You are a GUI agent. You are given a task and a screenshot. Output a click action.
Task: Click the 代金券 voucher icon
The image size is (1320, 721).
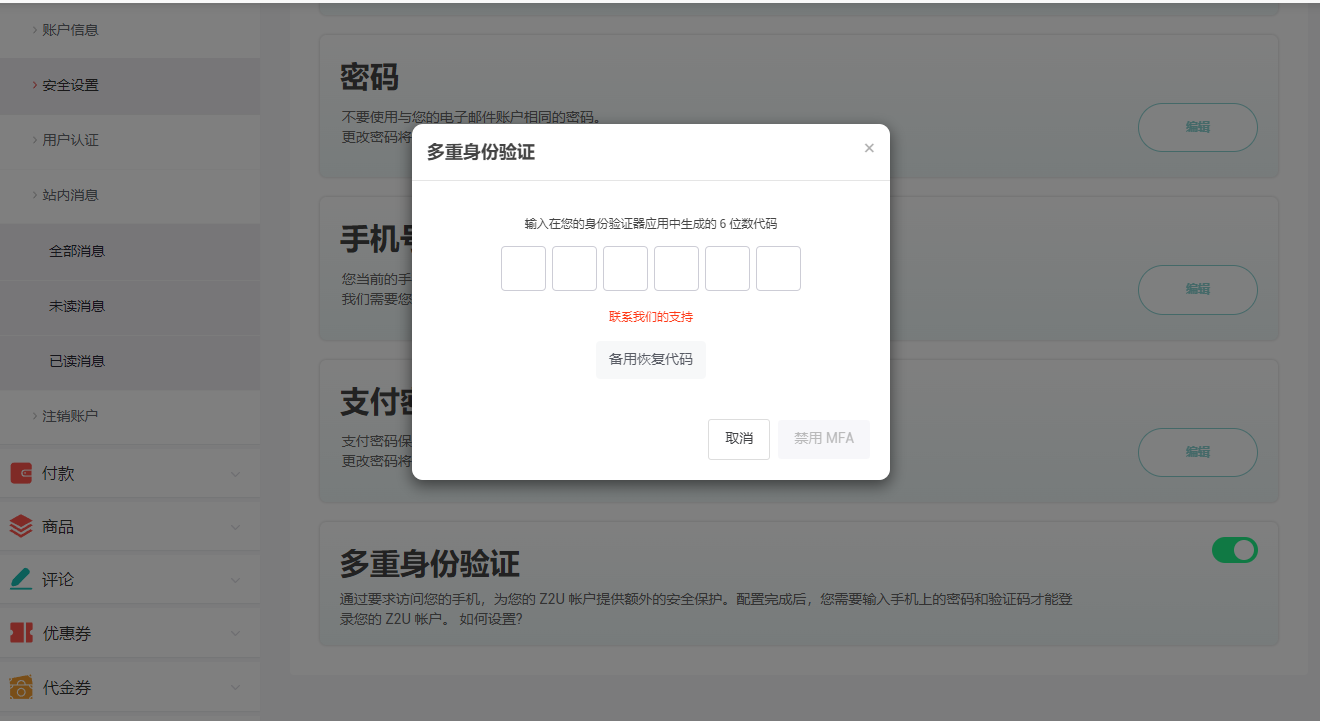pos(21,687)
